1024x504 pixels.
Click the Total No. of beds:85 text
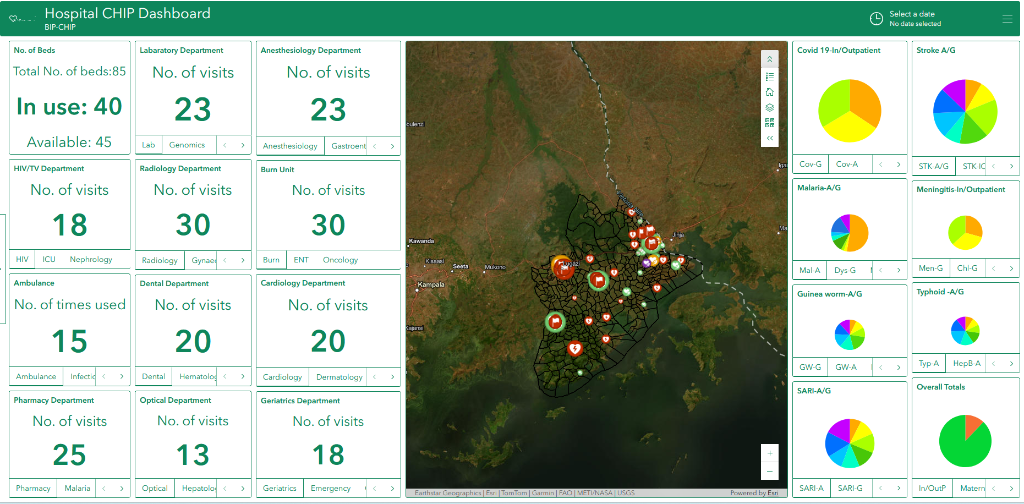69,71
